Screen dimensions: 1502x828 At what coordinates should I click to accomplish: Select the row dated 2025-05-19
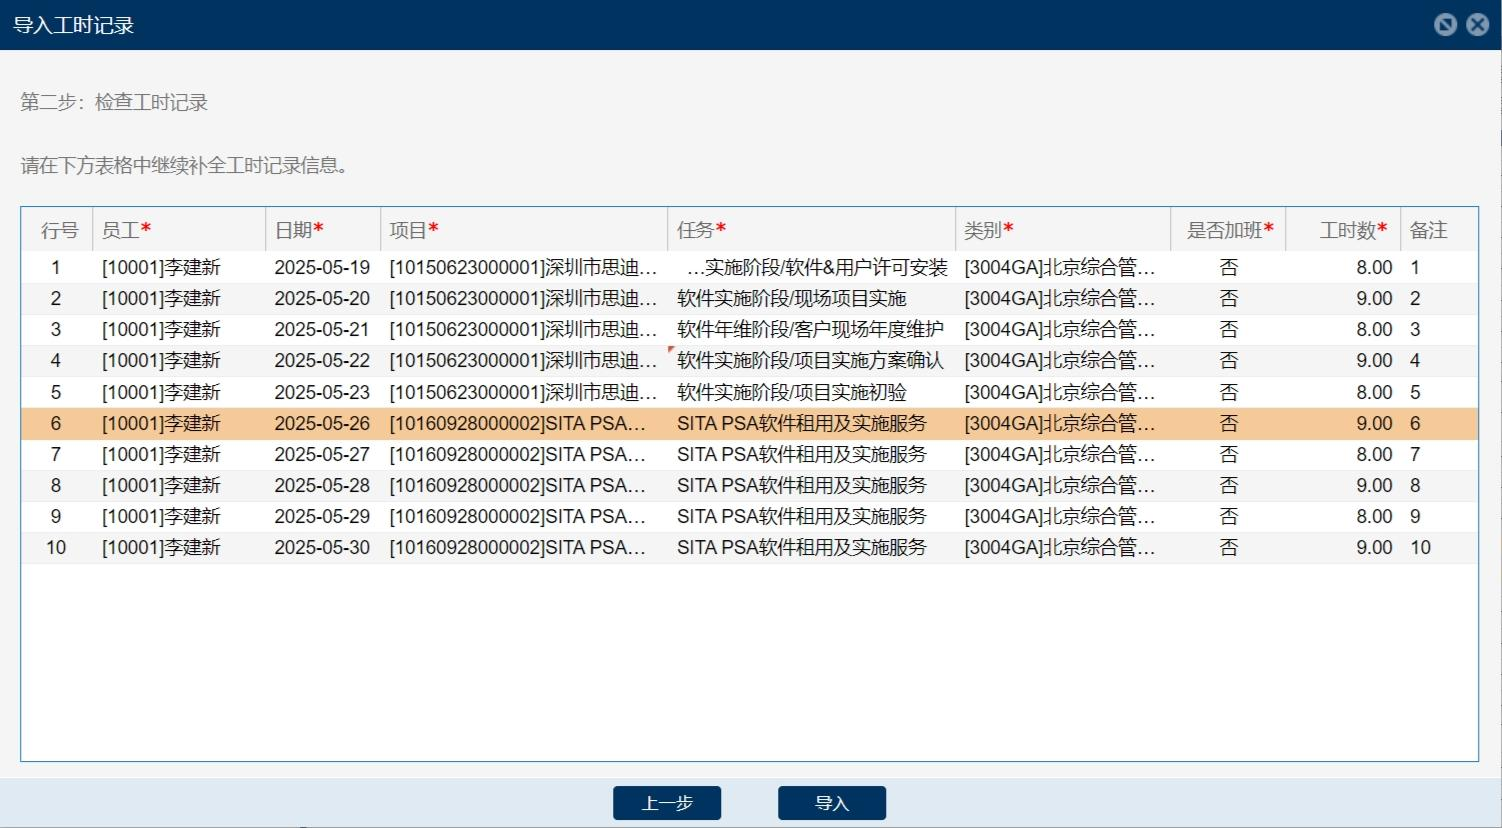tap(322, 268)
